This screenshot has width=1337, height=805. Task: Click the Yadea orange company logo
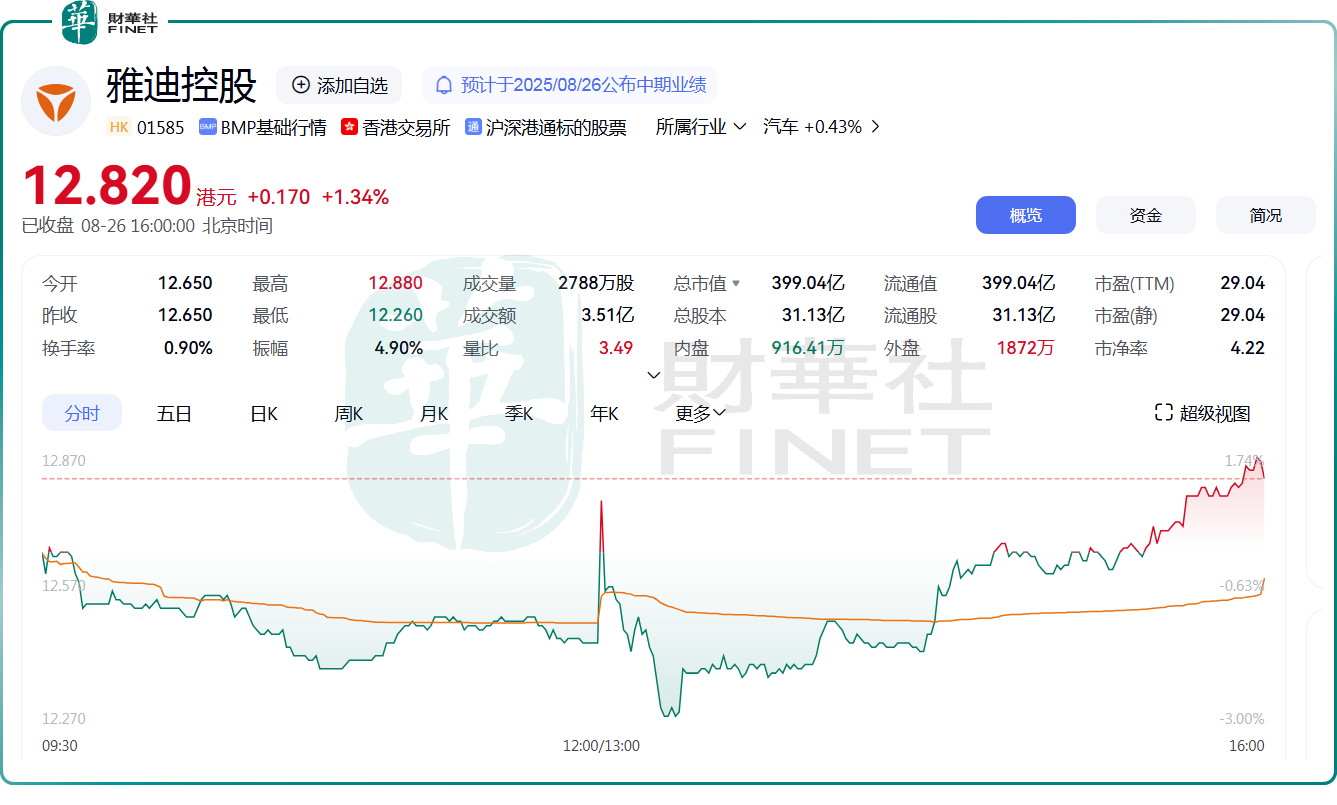pos(56,101)
